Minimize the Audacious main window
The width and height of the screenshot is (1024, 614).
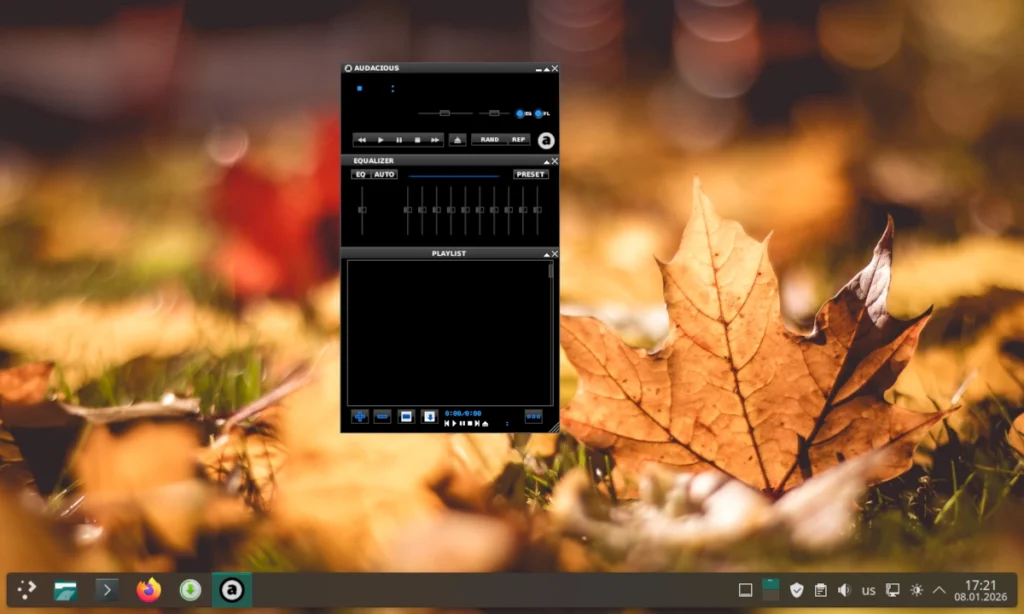(x=539, y=69)
